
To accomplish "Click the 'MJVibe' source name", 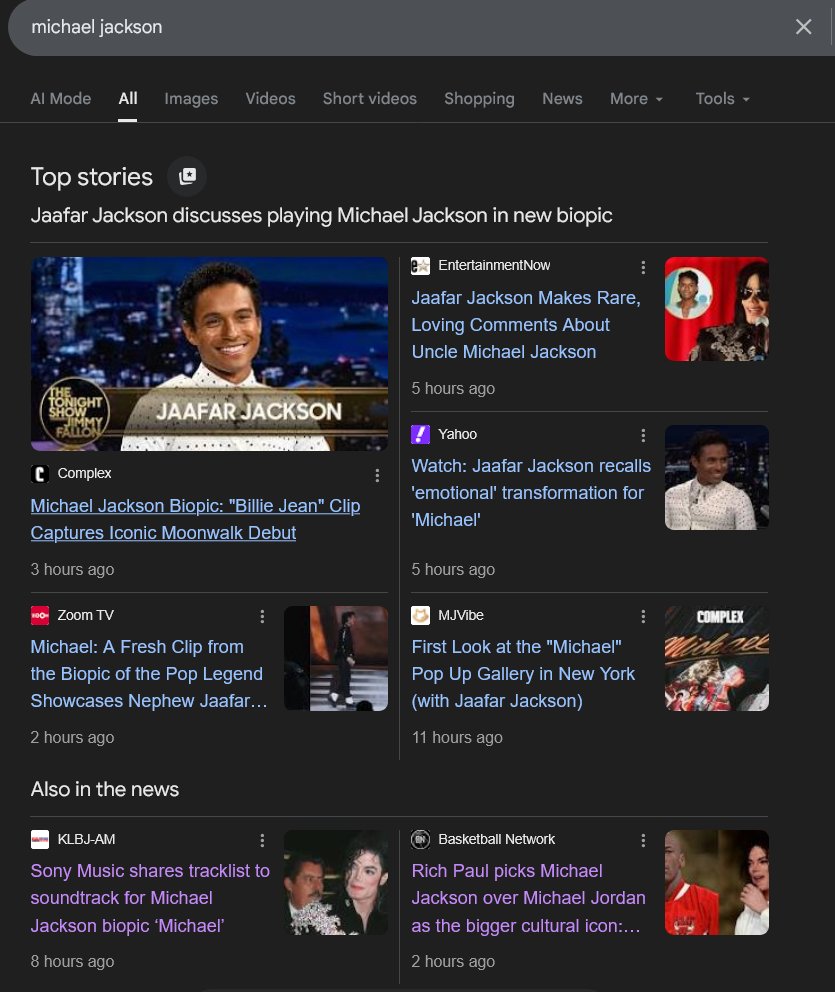I will 461,615.
